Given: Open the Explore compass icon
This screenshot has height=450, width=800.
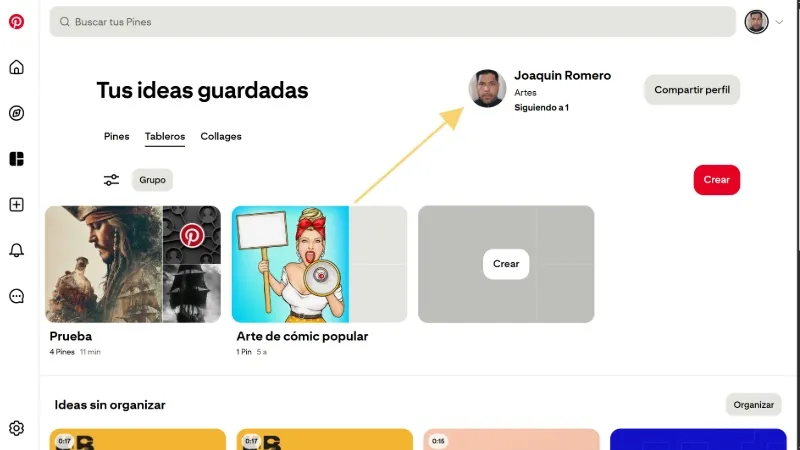Looking at the screenshot, I should pyautogui.click(x=16, y=113).
